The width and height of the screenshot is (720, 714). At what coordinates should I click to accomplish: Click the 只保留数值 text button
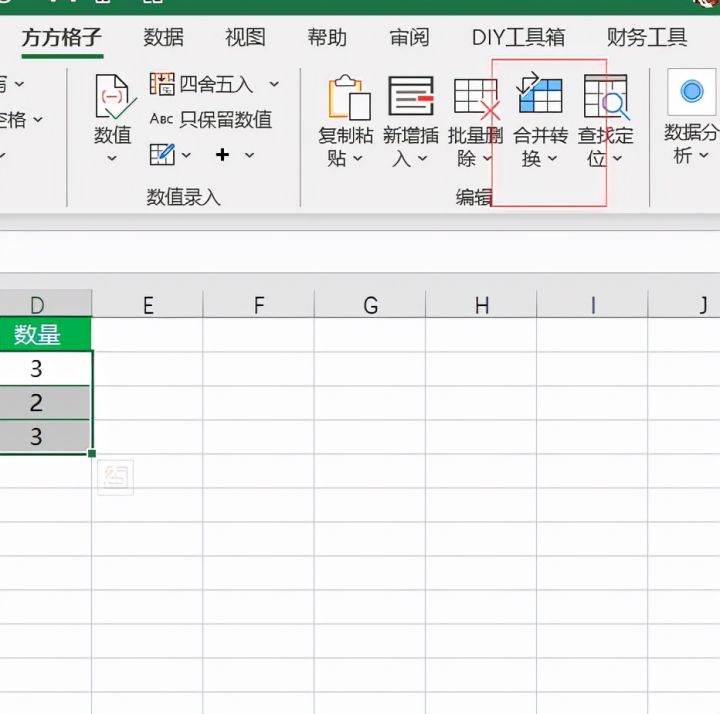(226, 119)
